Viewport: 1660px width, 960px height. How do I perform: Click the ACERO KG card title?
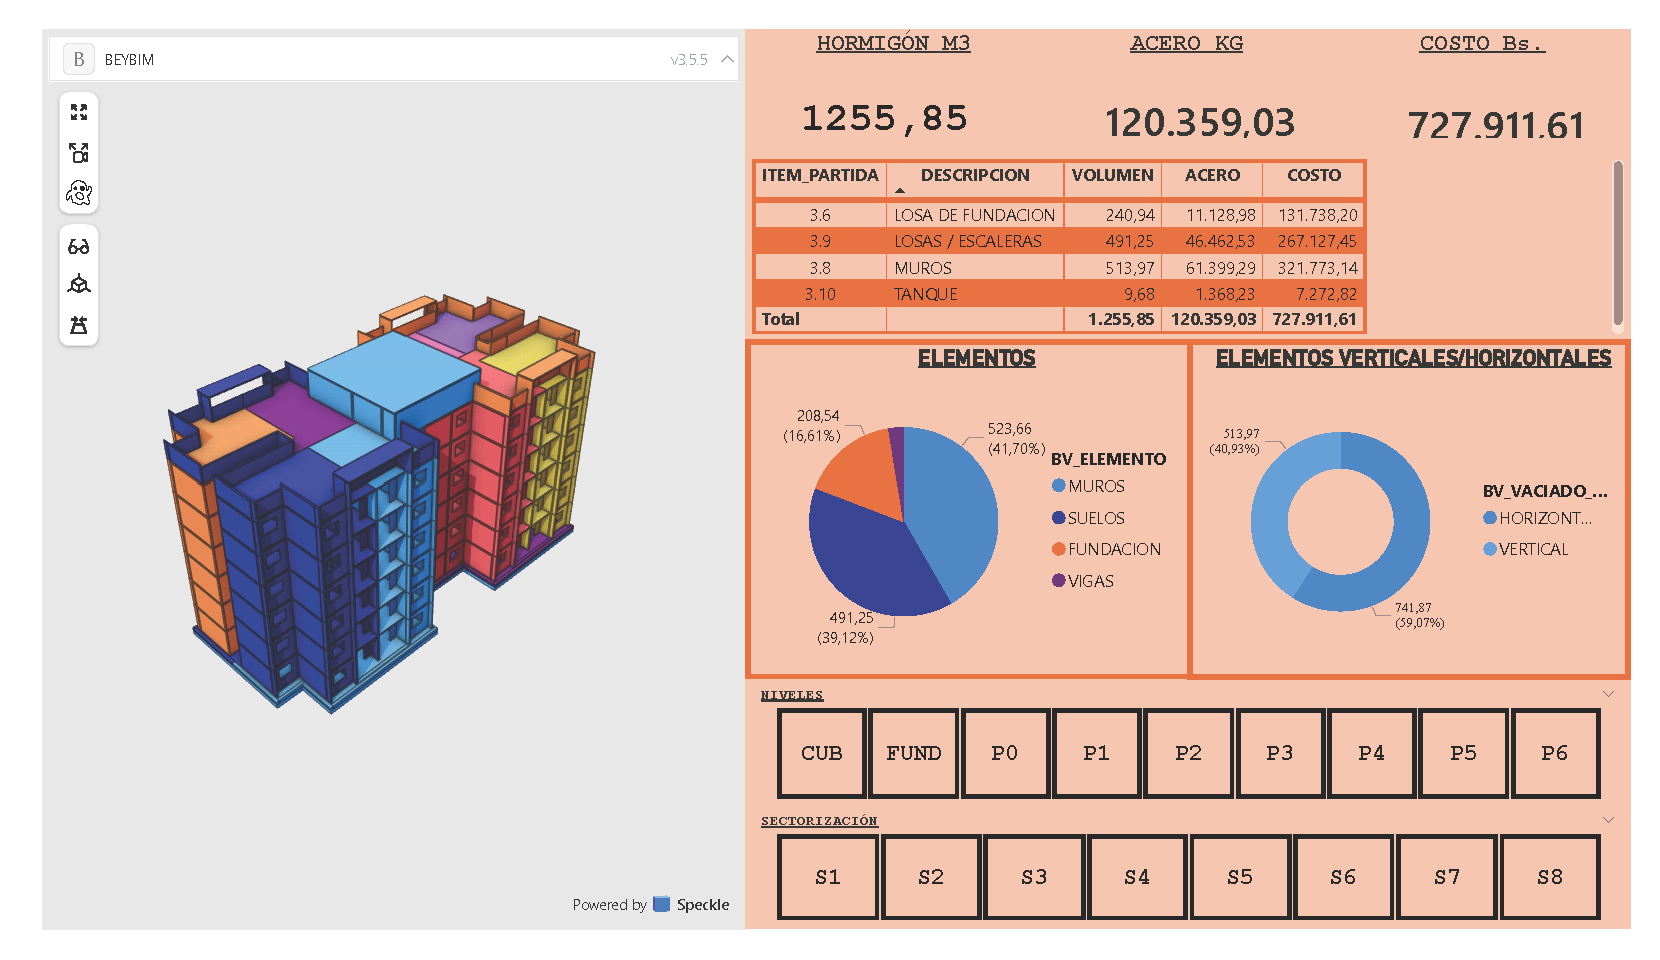click(x=1186, y=43)
